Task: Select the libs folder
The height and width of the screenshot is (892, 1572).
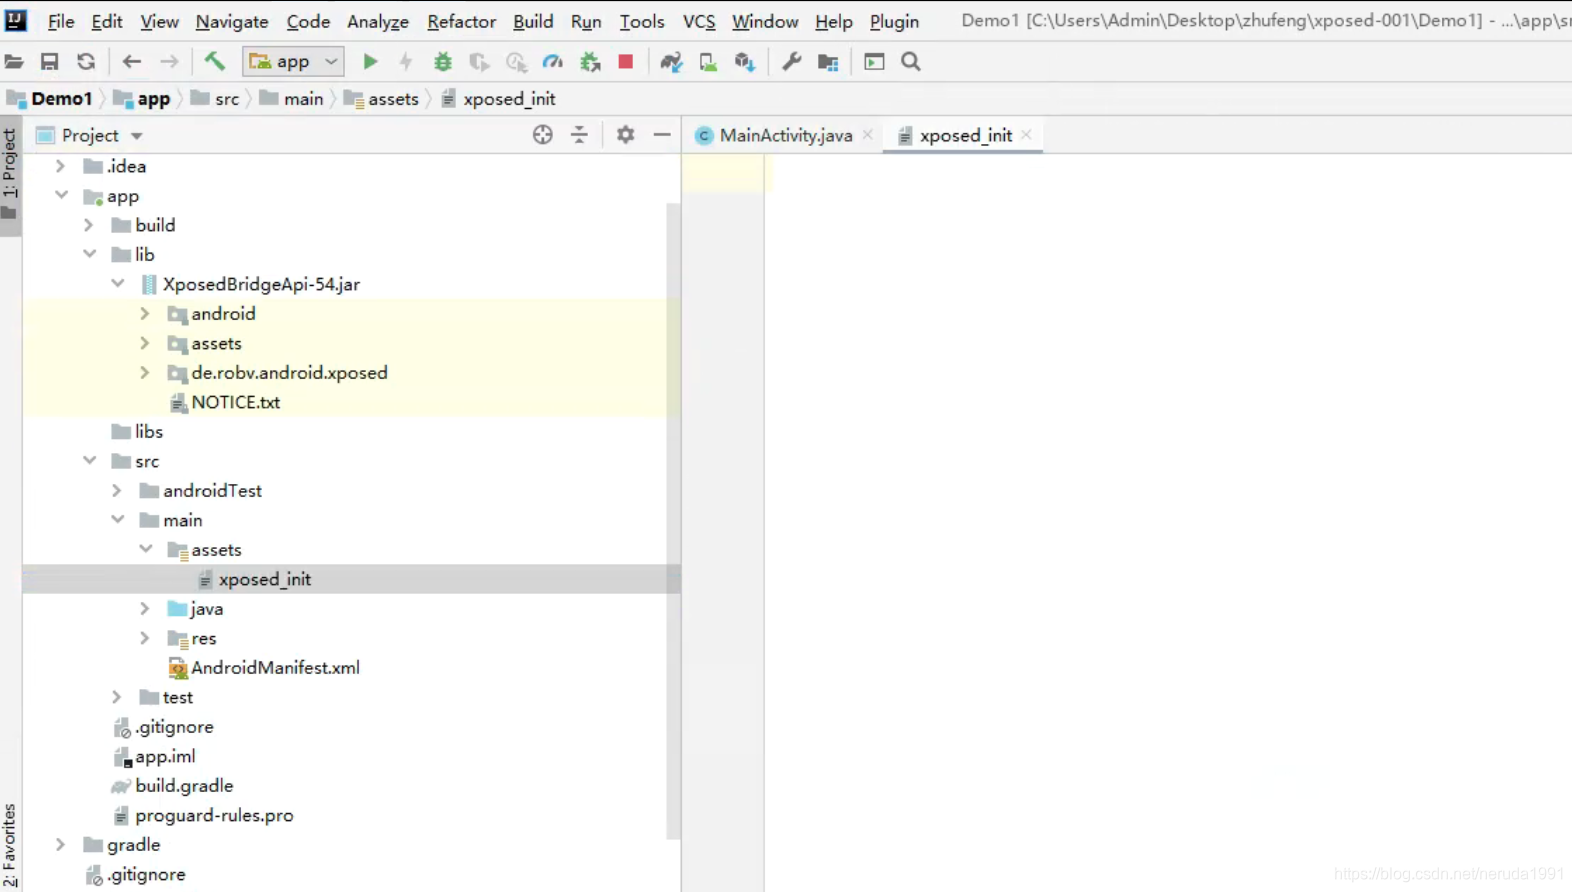Action: click(148, 432)
